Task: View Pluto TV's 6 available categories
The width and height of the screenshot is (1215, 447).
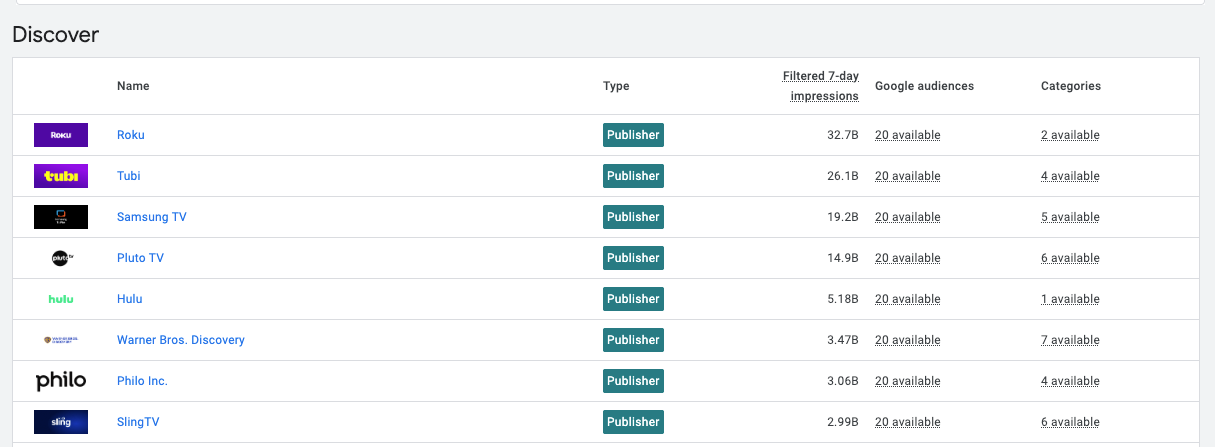Action: pos(1070,258)
